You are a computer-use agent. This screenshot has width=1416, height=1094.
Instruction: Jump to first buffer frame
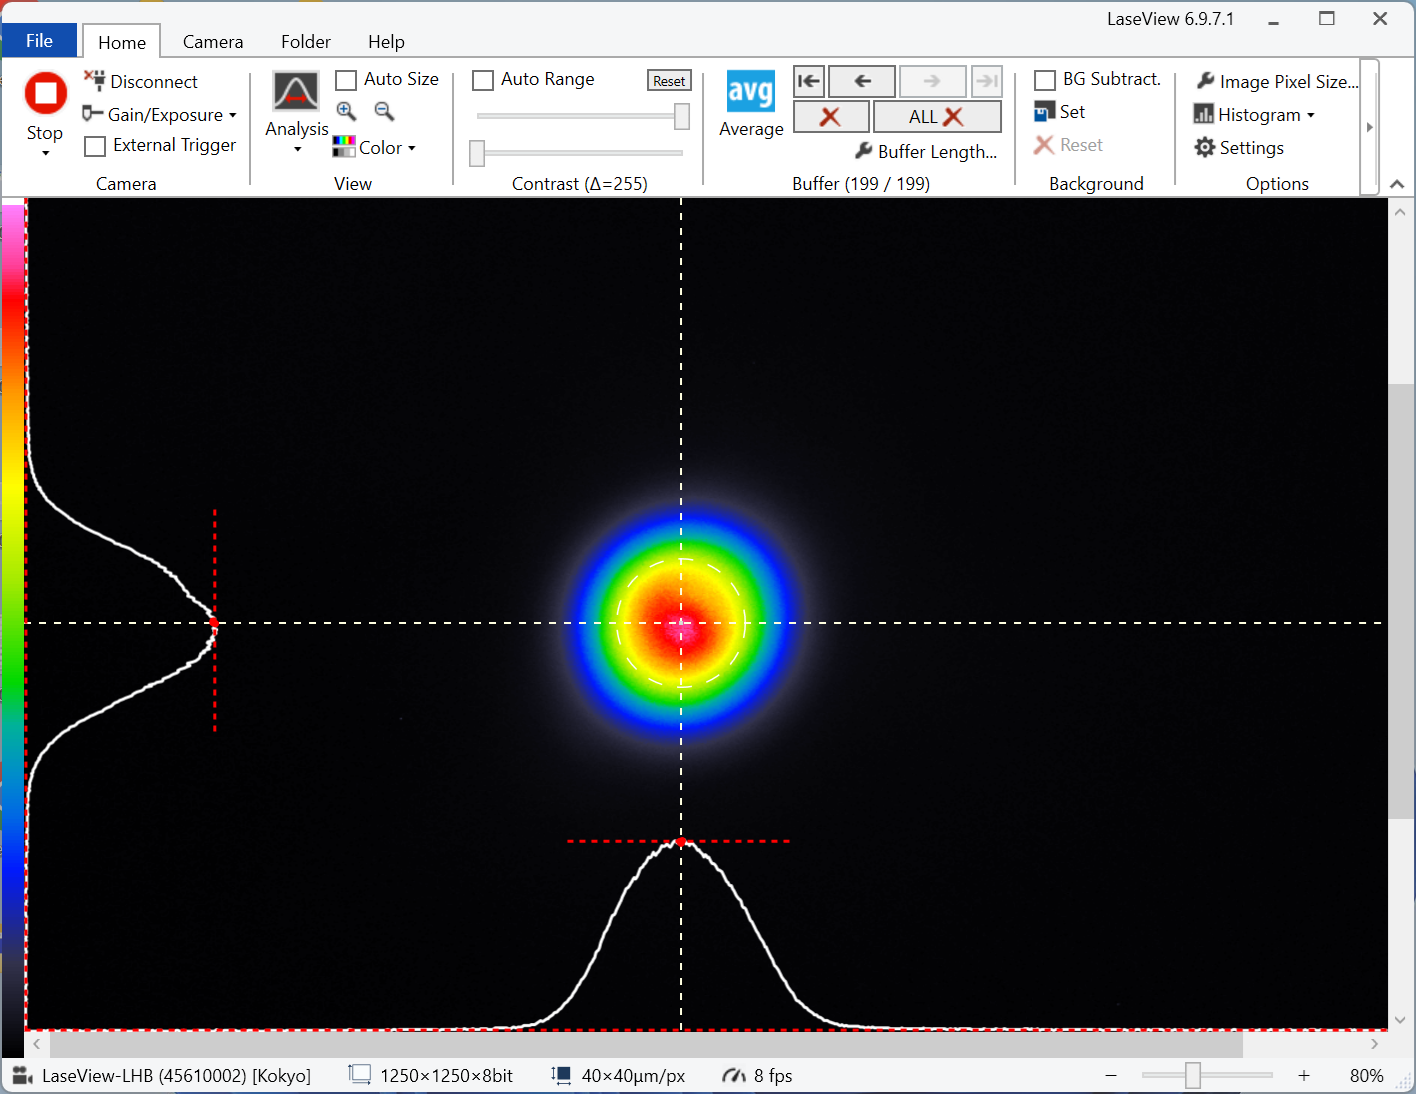click(809, 81)
